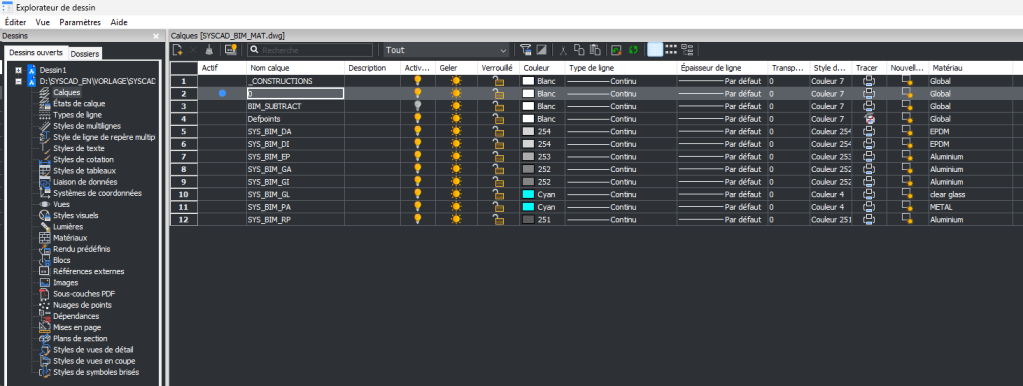The height and width of the screenshot is (386, 1023).
Task: Select Matériaux in the drawing tree
Action: pos(70,238)
